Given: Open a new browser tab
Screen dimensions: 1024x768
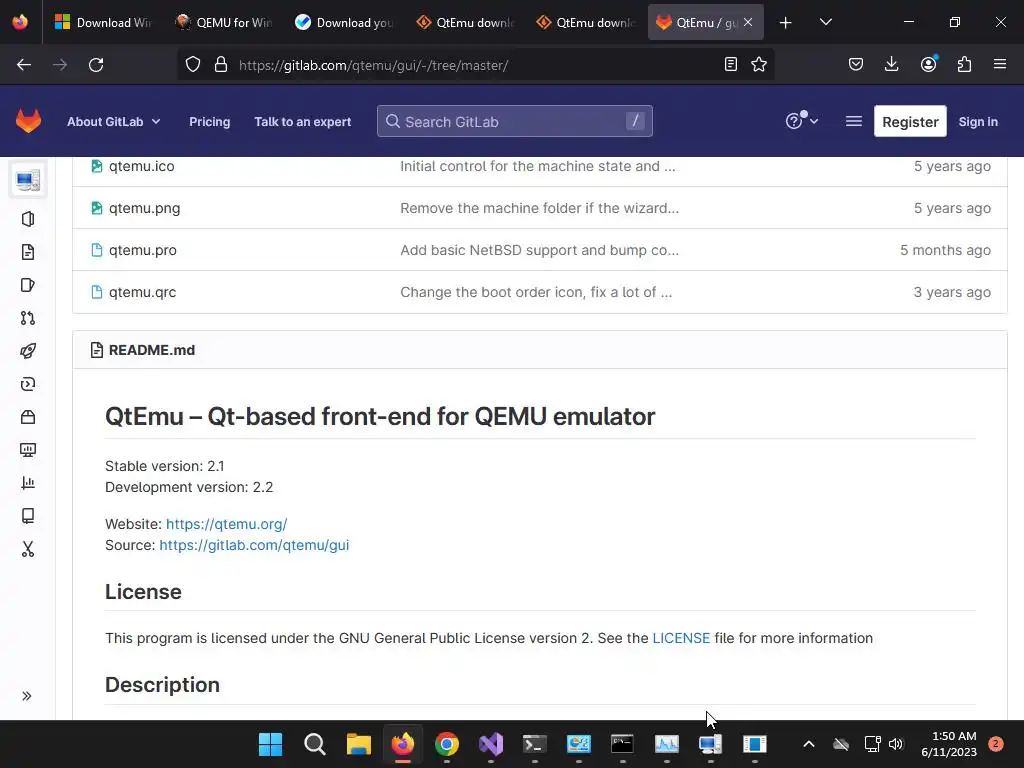Looking at the screenshot, I should point(786,23).
